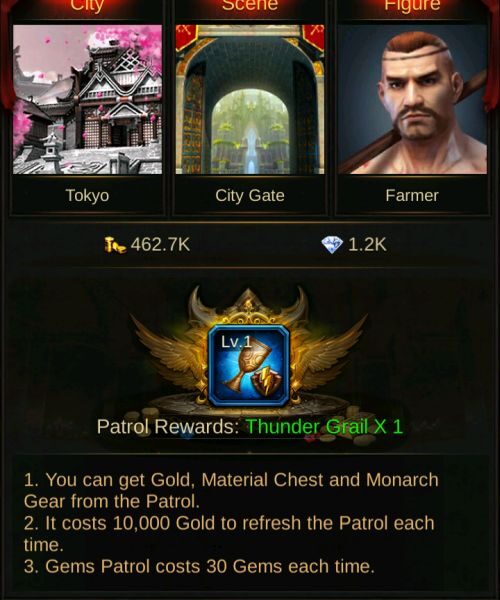Click the gold coins currency icon
This screenshot has width=500, height=600.
tap(115, 245)
